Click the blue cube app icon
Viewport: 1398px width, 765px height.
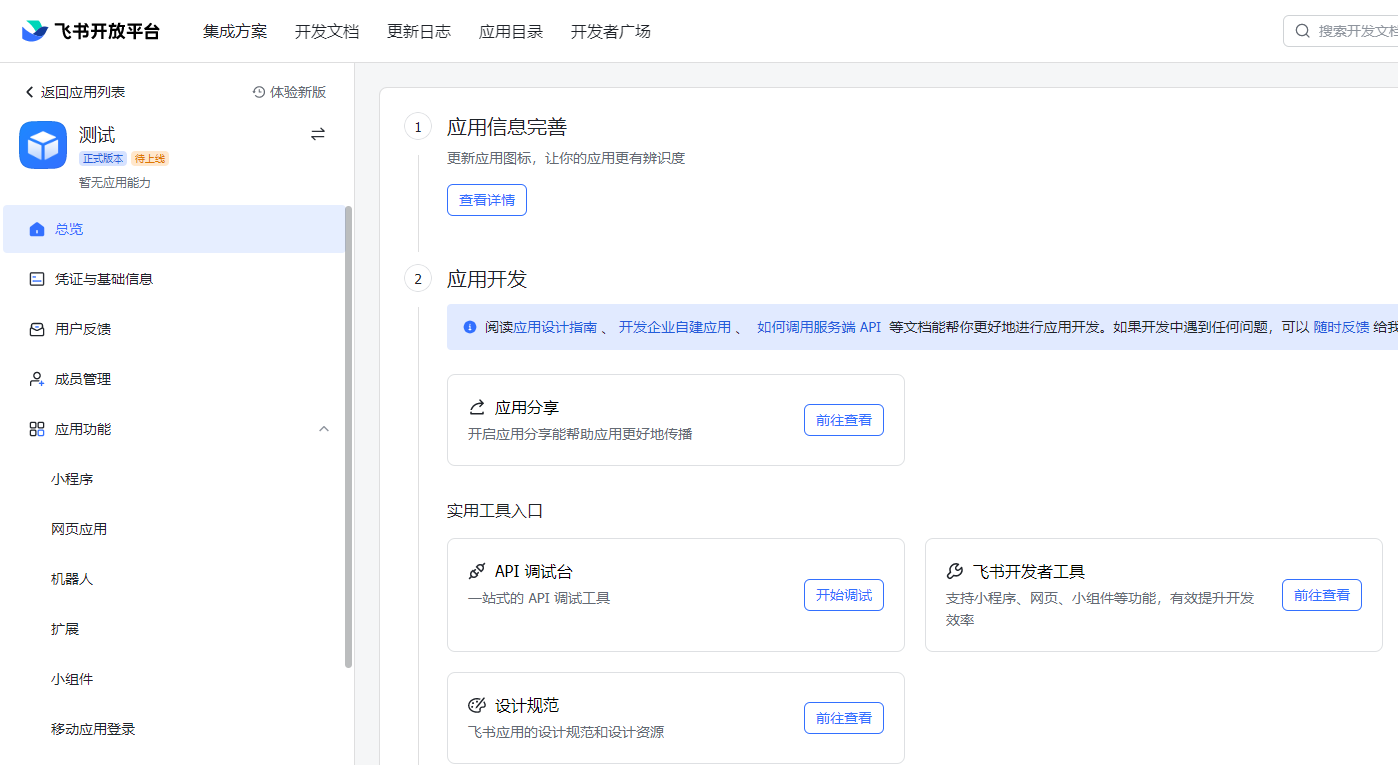pos(43,145)
